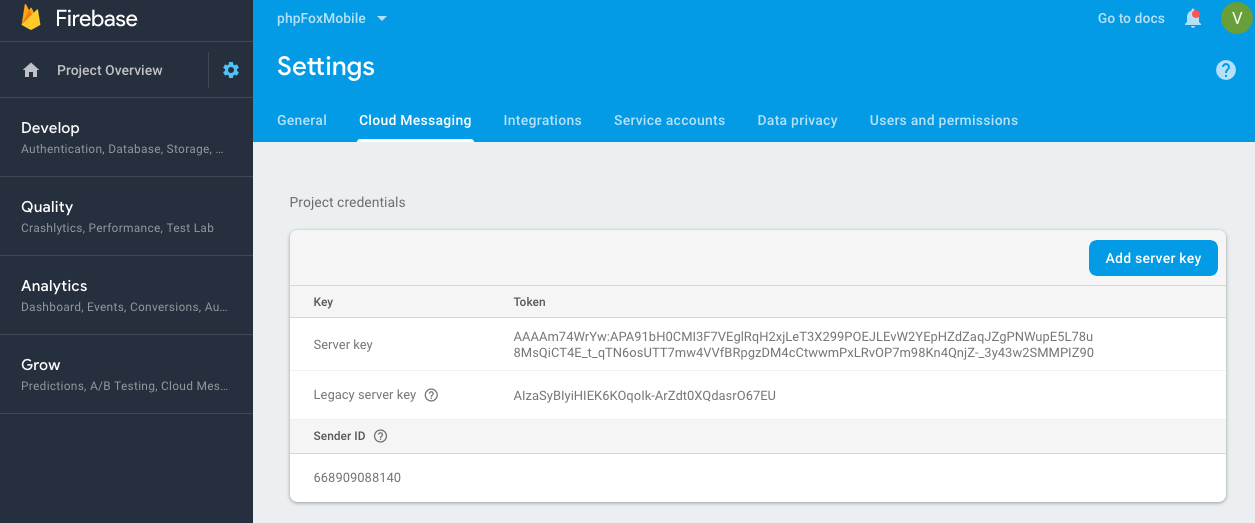Screen dimensions: 1255x523
Task: Click the Sender ID value 668909088140
Action: [357, 478]
